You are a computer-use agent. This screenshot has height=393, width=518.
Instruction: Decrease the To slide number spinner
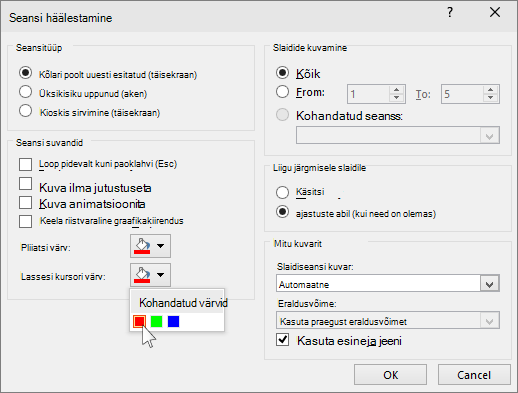click(490, 98)
